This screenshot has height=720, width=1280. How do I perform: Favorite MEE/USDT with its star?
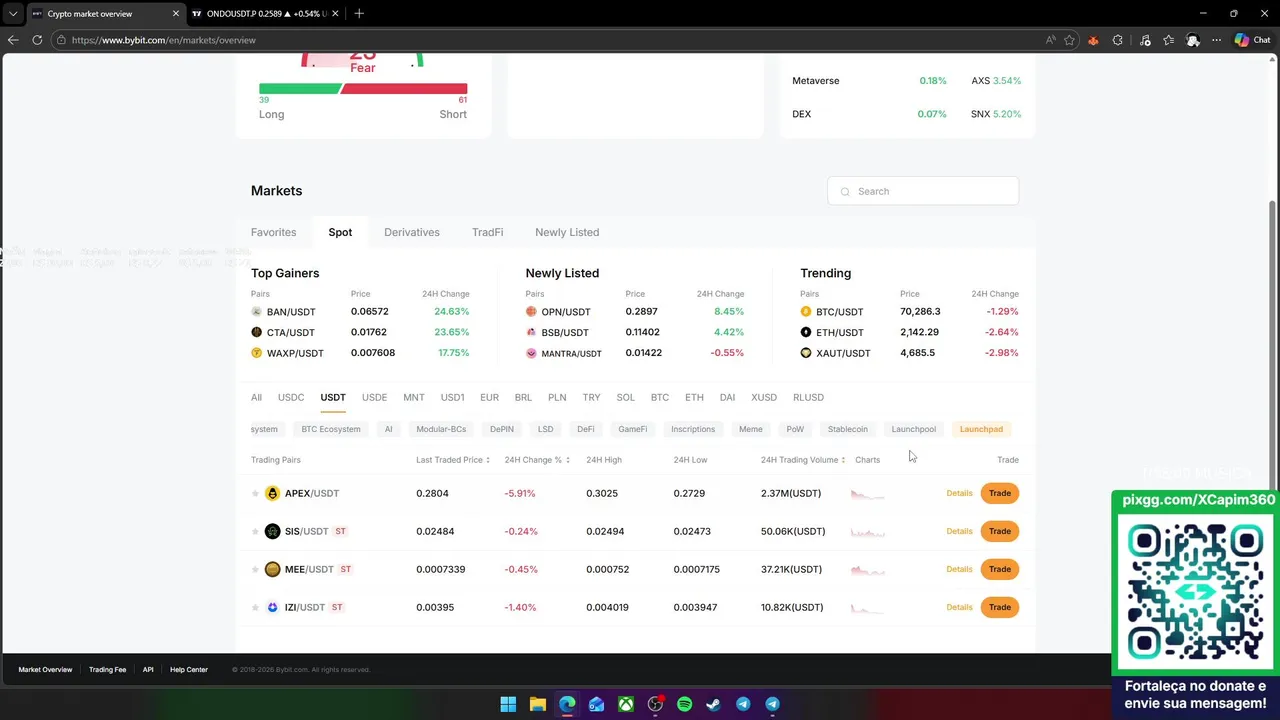click(x=255, y=569)
